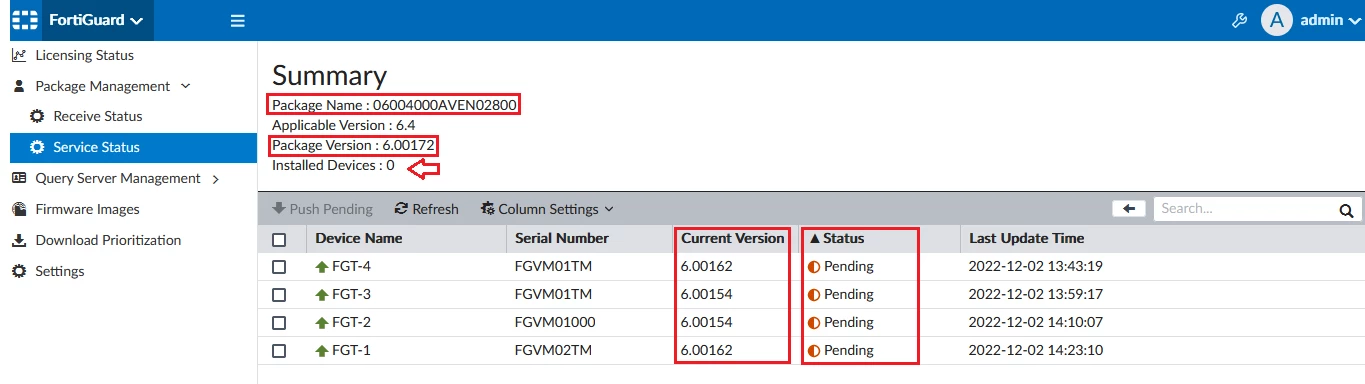Toggle the hamburger sidebar menu
The height and width of the screenshot is (384, 1365).
(x=238, y=20)
